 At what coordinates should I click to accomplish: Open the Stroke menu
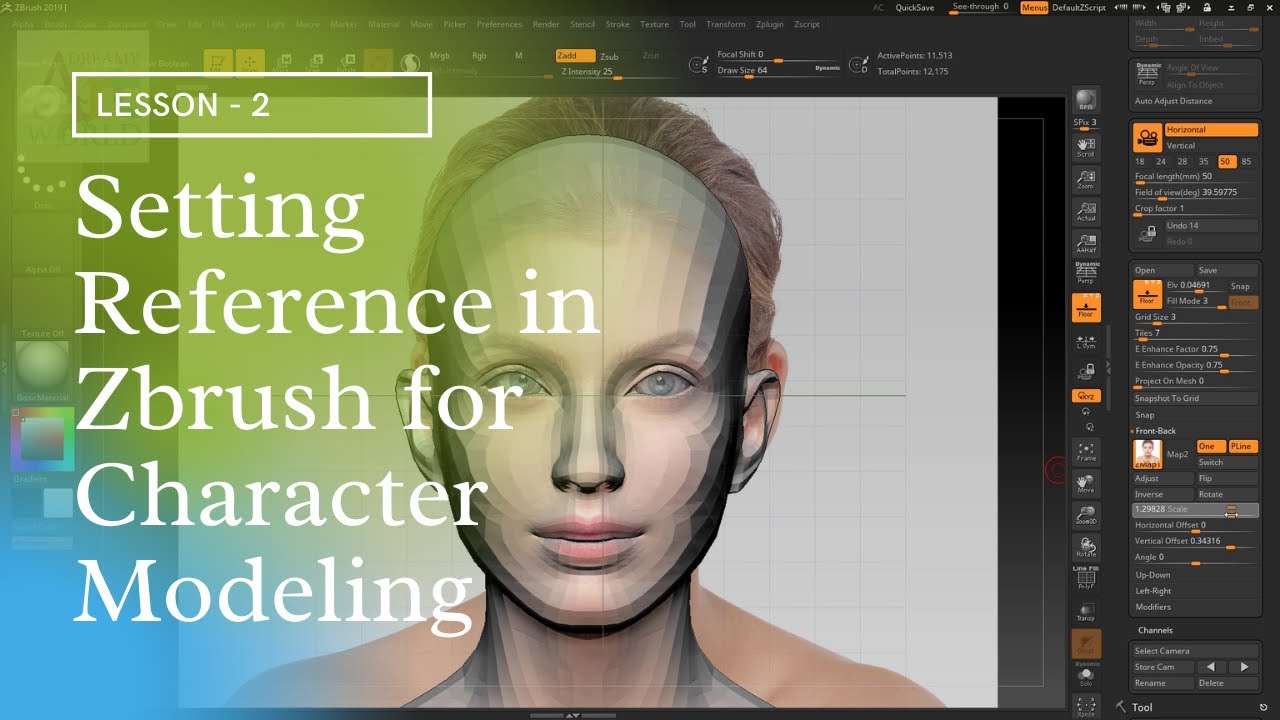pos(618,24)
